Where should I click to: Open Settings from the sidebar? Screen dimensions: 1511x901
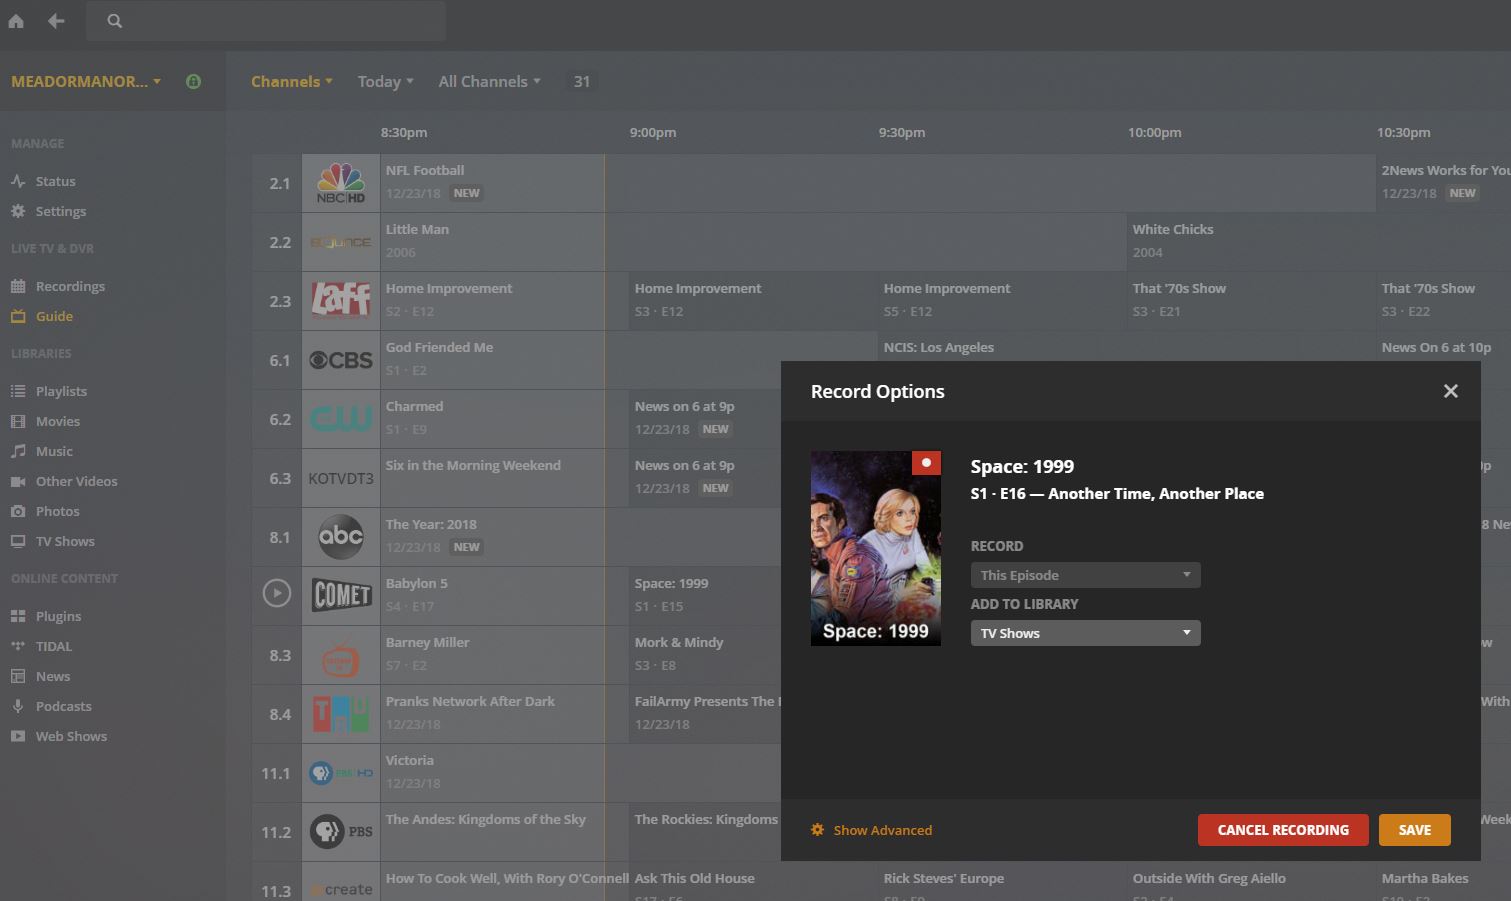coord(60,211)
